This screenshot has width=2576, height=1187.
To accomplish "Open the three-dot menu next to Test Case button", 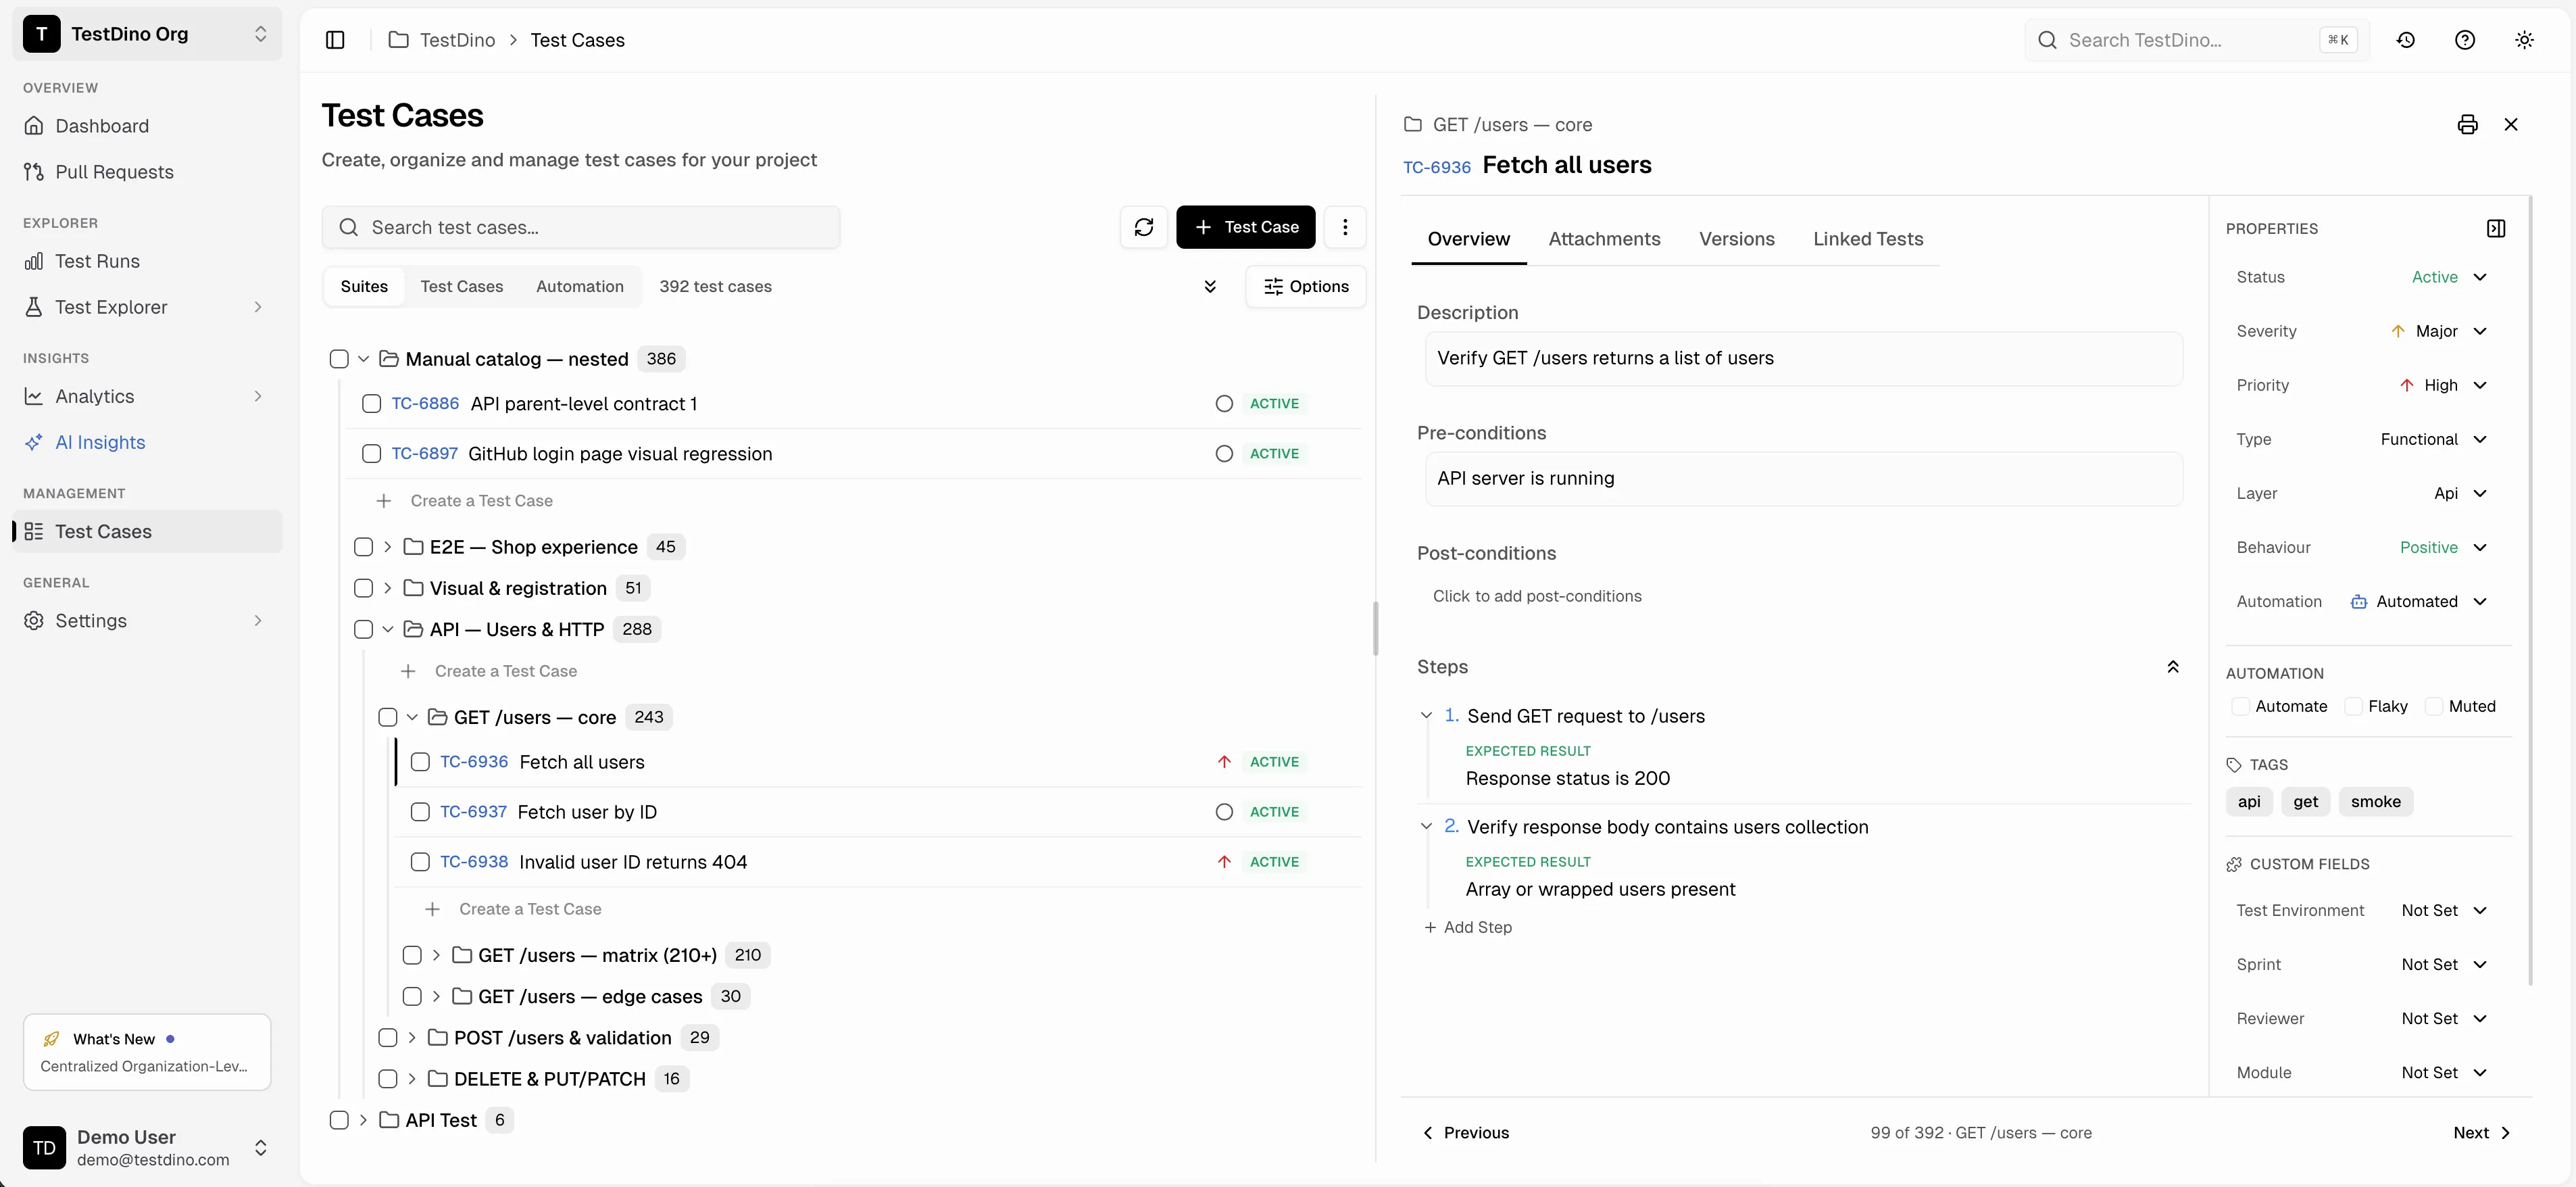I will coord(1346,227).
